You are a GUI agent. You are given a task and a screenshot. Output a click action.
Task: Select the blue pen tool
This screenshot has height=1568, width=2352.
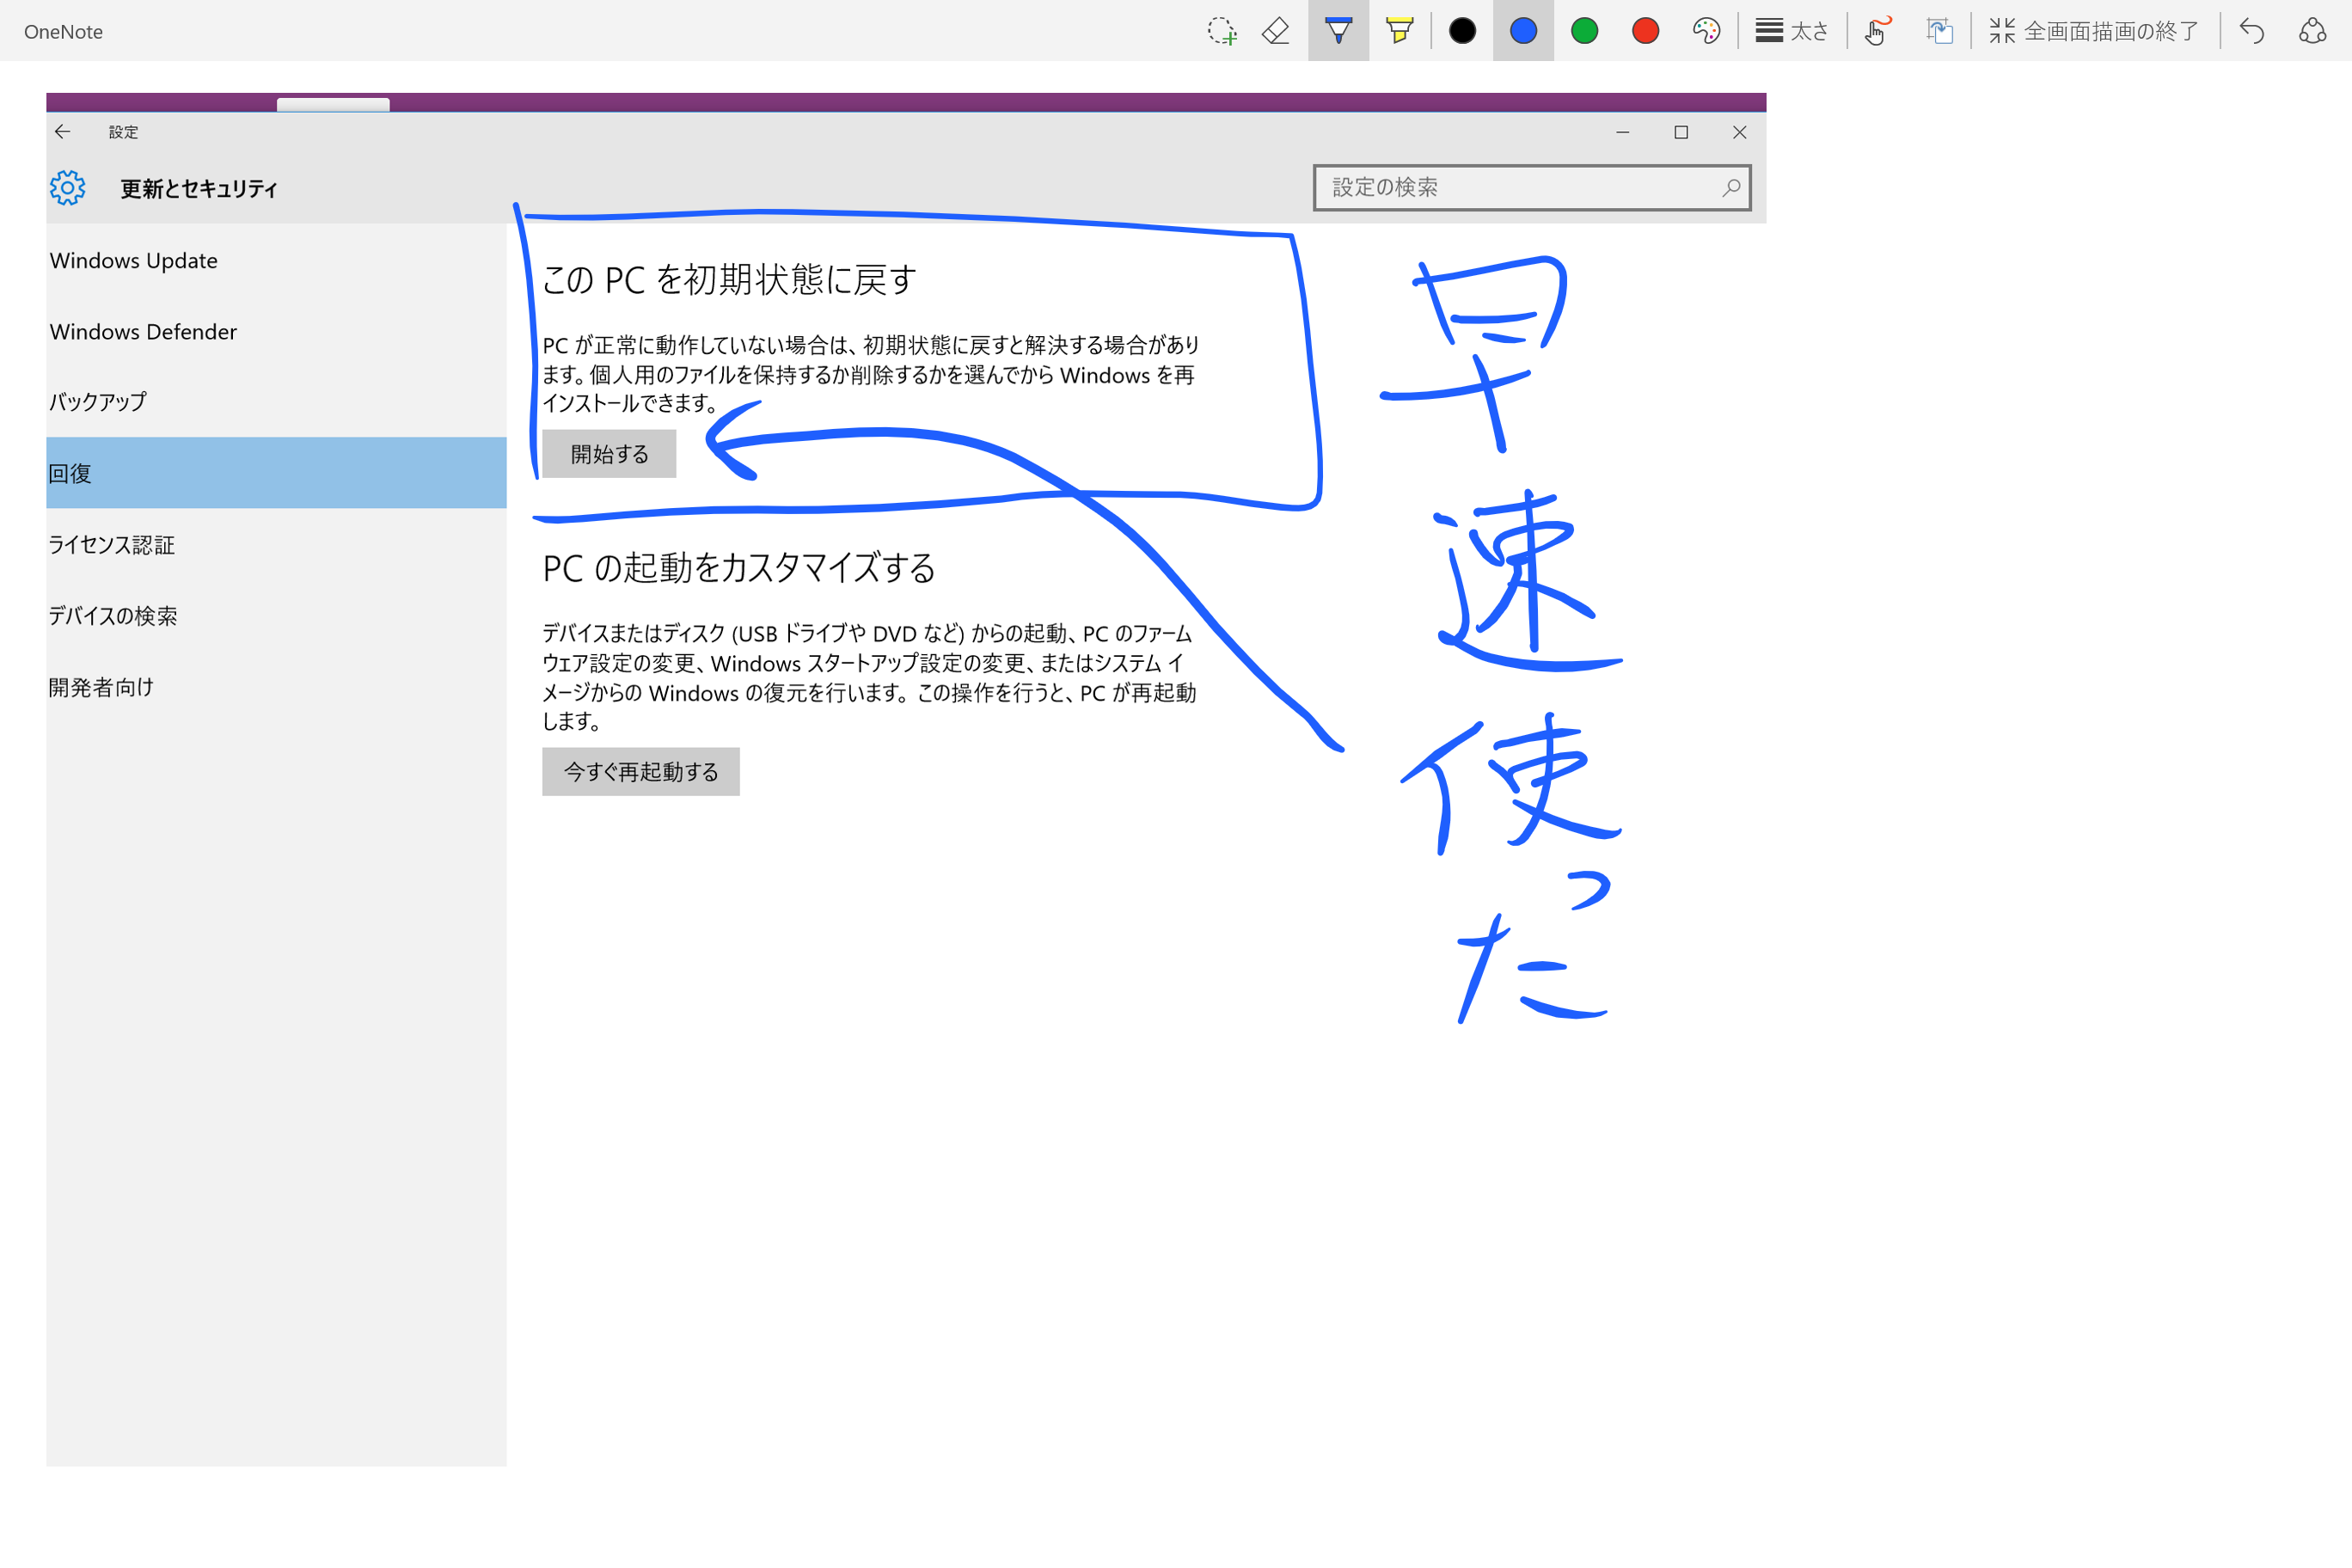(x=1338, y=31)
